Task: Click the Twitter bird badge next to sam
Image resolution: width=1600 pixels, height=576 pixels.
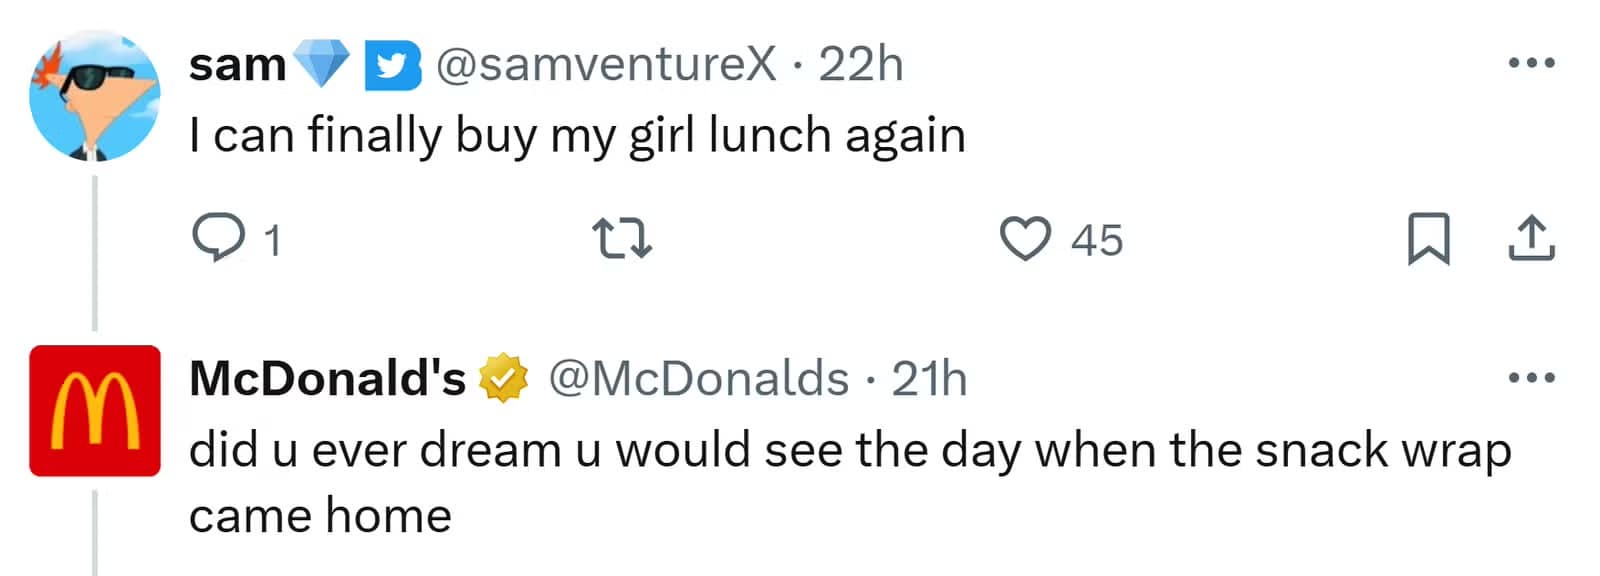Action: 392,66
